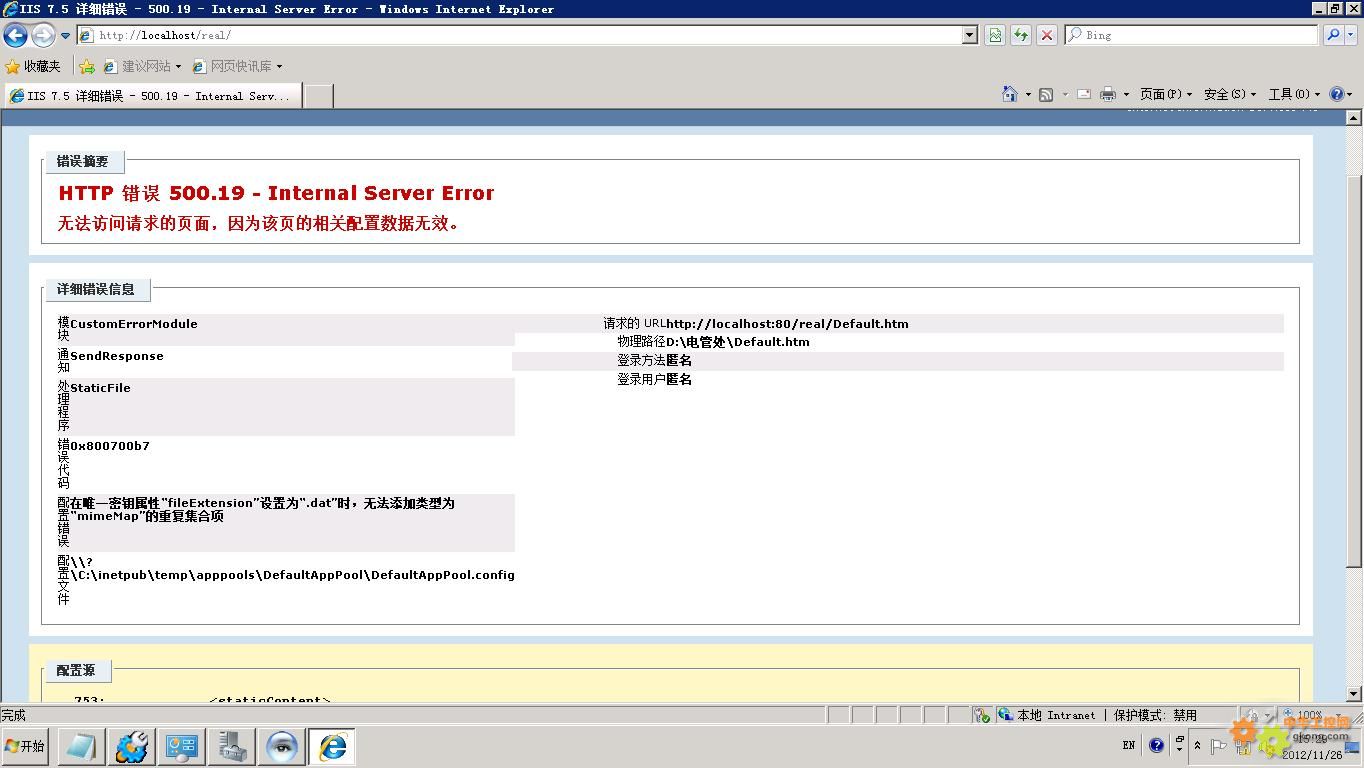
Task: Click the Print icon in command bar
Action: tap(1108, 94)
